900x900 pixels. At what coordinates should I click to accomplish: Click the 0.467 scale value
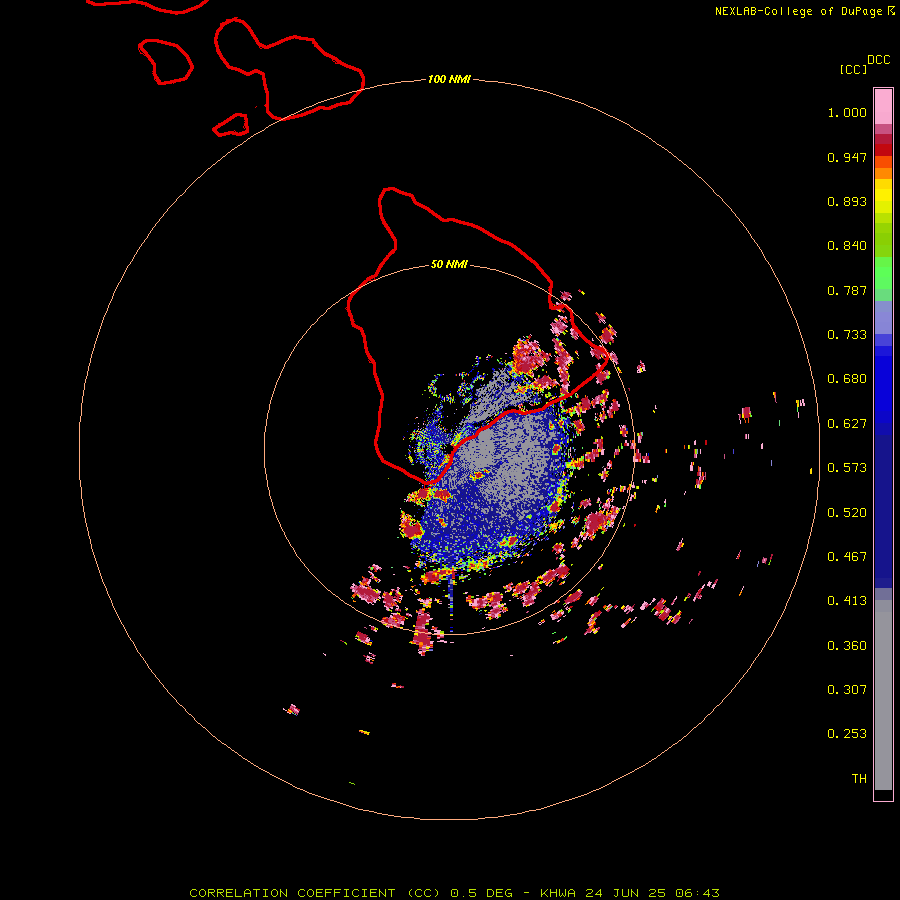[847, 557]
